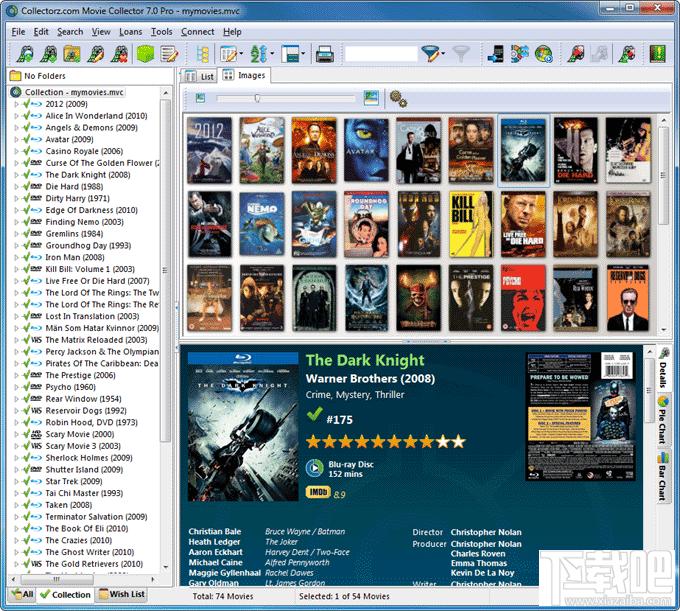Click the share/social network toolbar icon

point(520,54)
